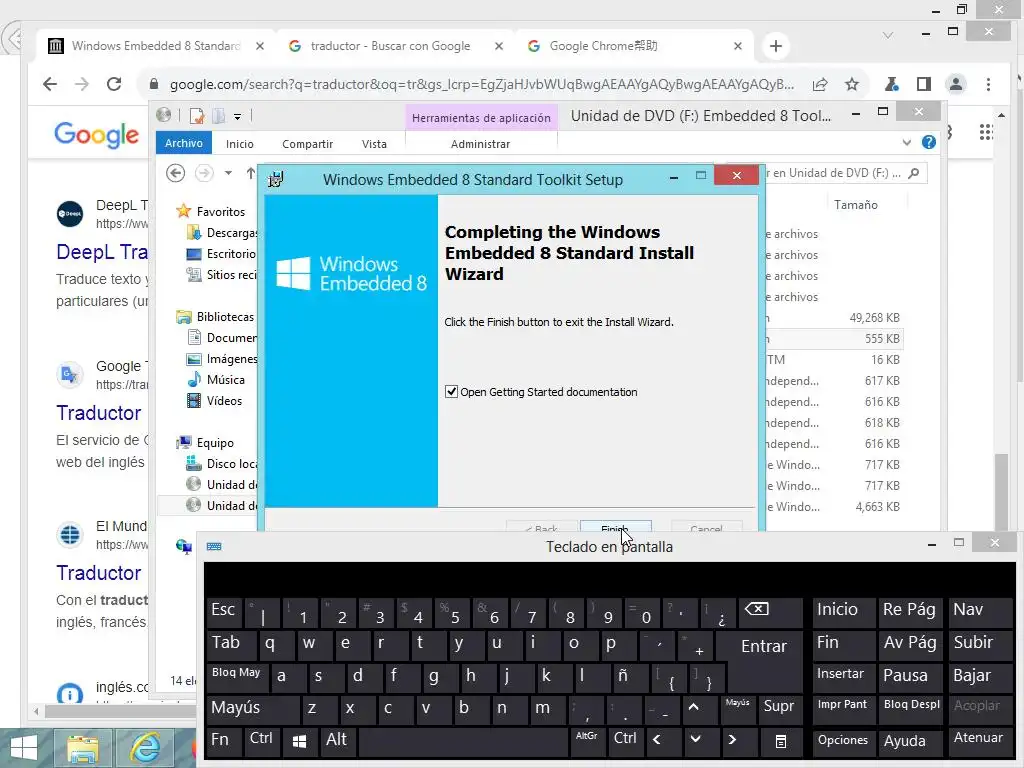The height and width of the screenshot is (768, 1024).
Task: Open the Explorer help question icon
Action: tap(929, 142)
